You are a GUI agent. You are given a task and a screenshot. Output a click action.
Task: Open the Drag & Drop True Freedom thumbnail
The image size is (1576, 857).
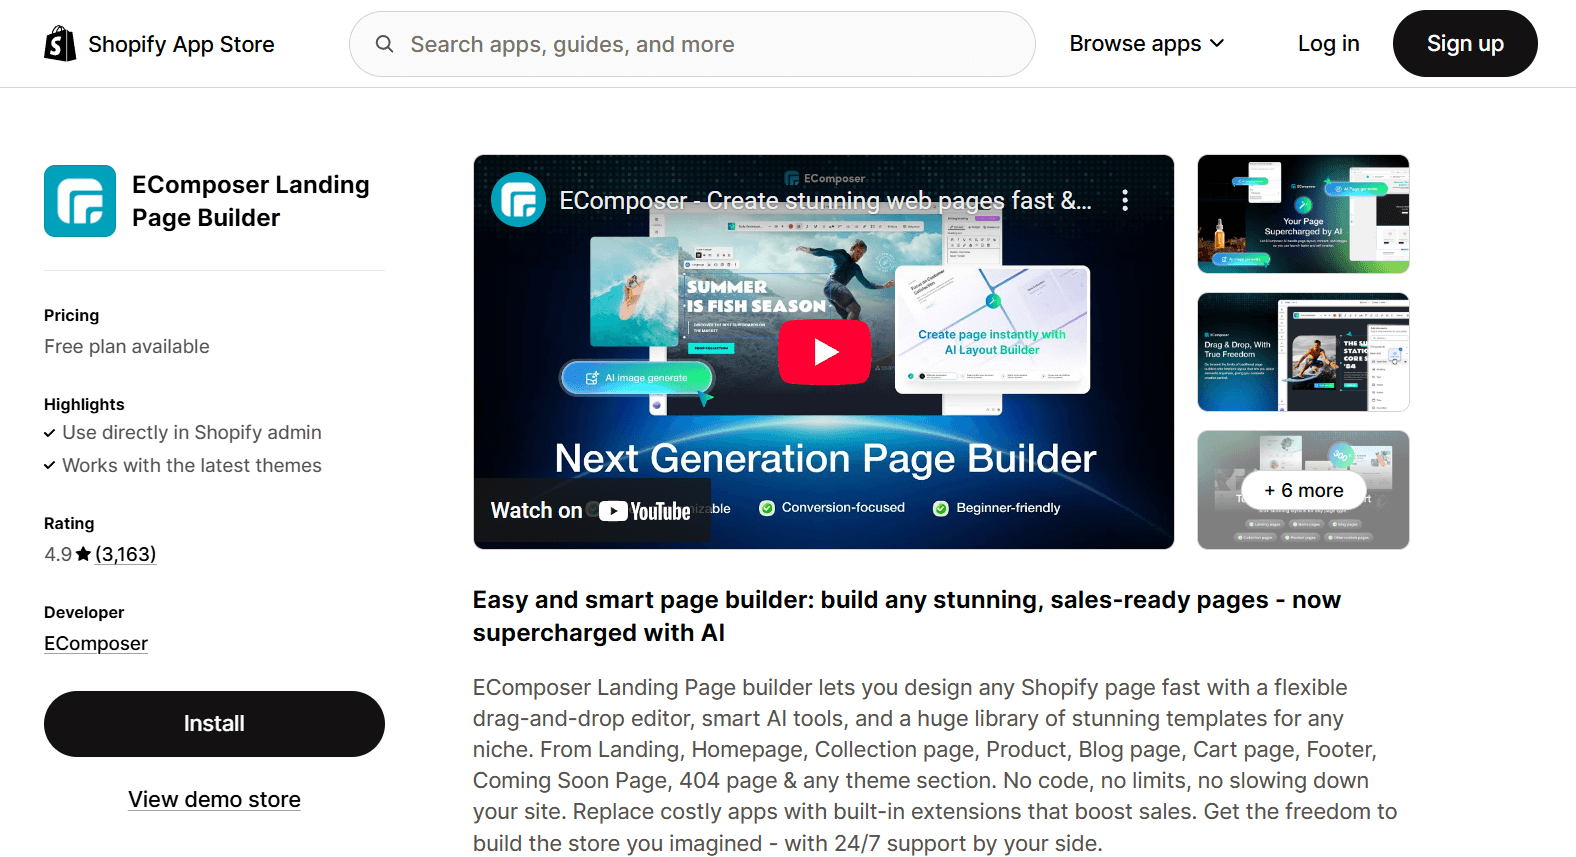[x=1303, y=352]
